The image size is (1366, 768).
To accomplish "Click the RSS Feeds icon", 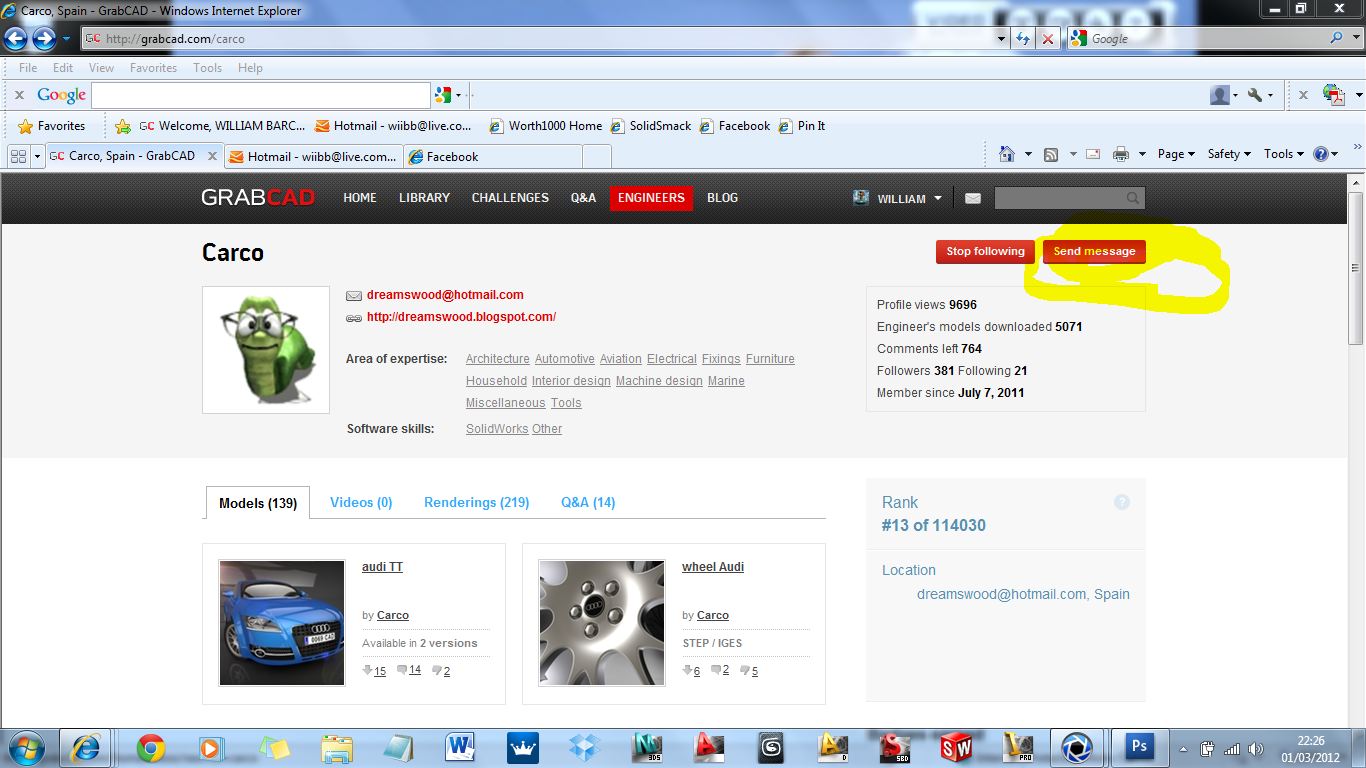I will pyautogui.click(x=1051, y=154).
